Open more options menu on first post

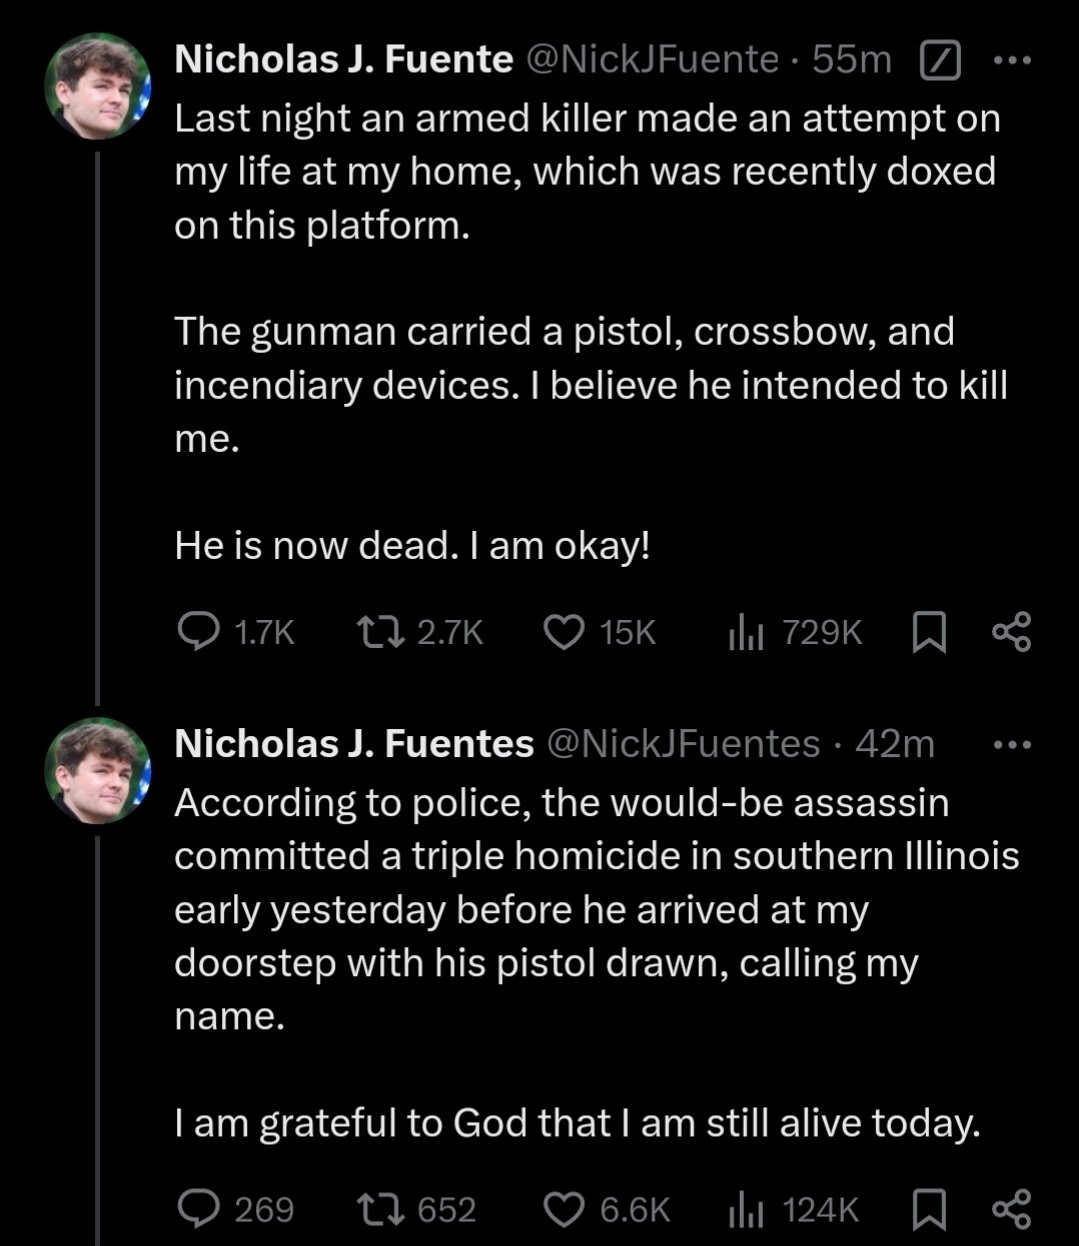1011,61
